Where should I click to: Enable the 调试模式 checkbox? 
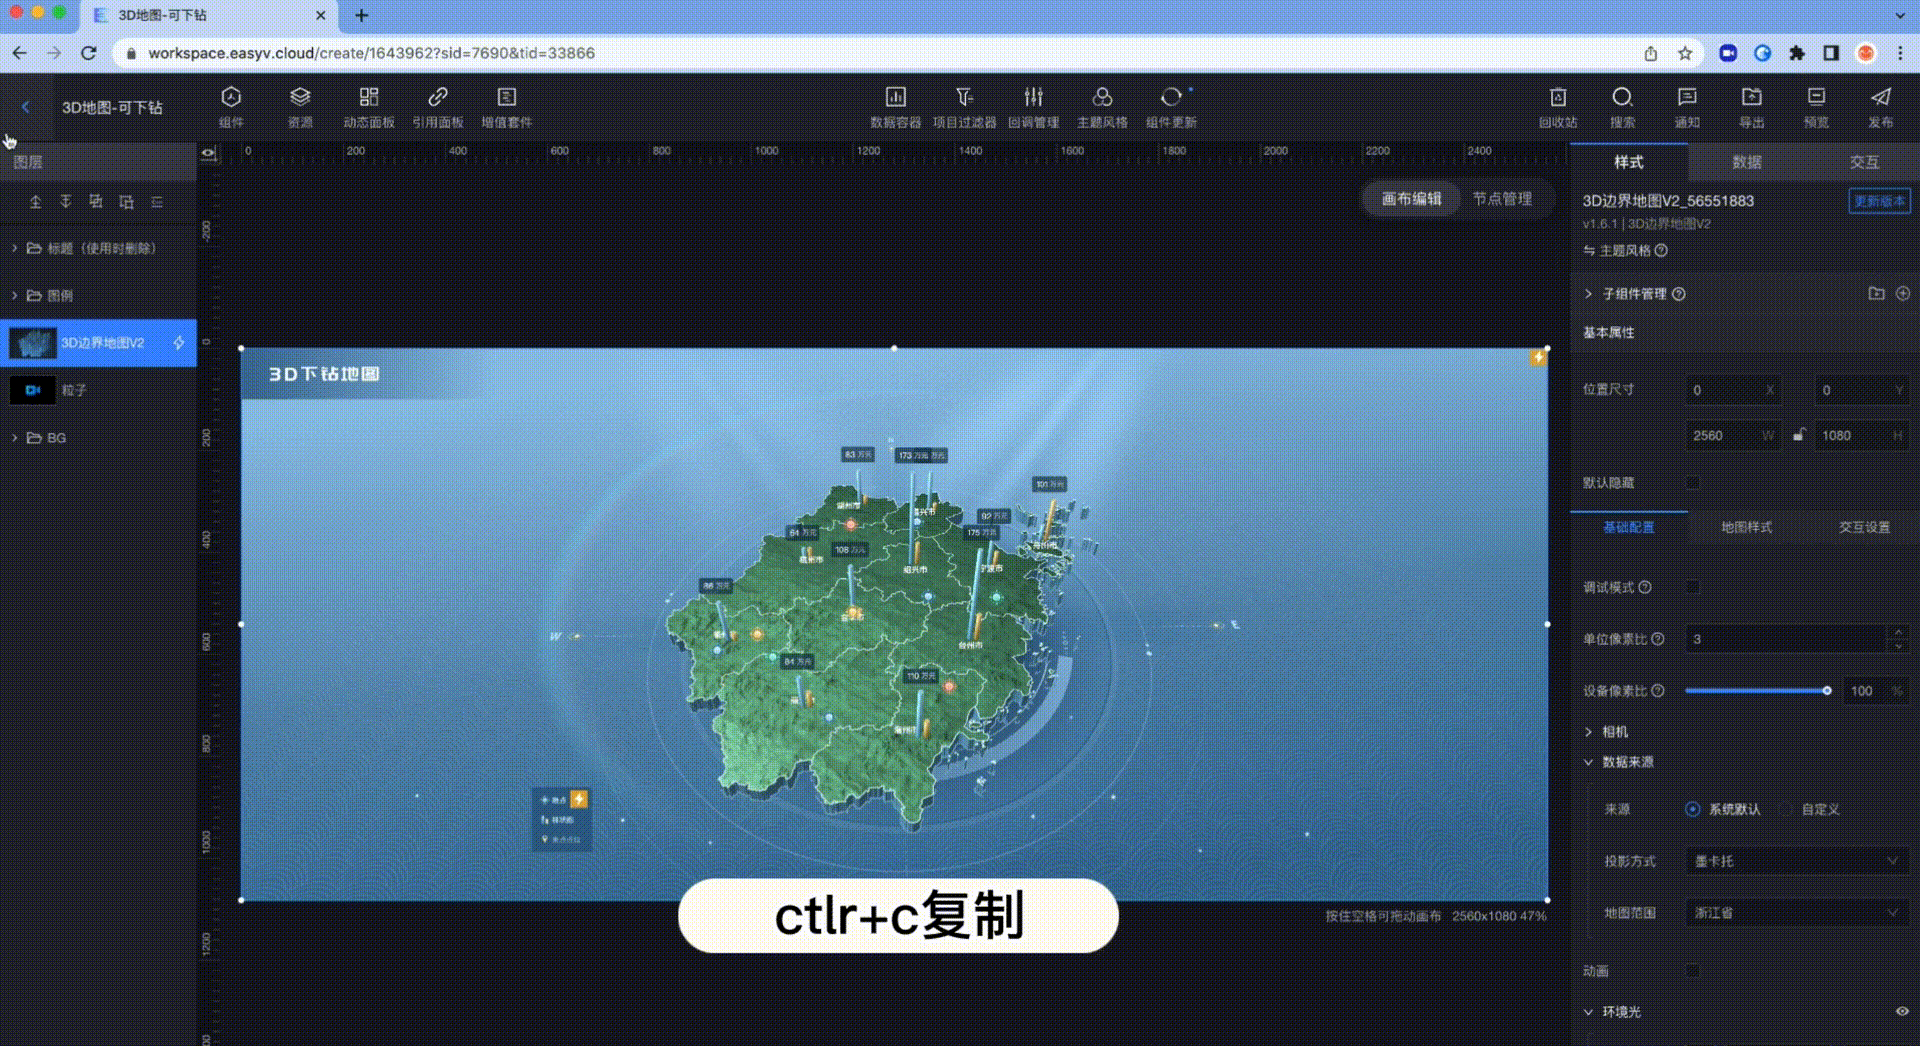tap(1693, 587)
